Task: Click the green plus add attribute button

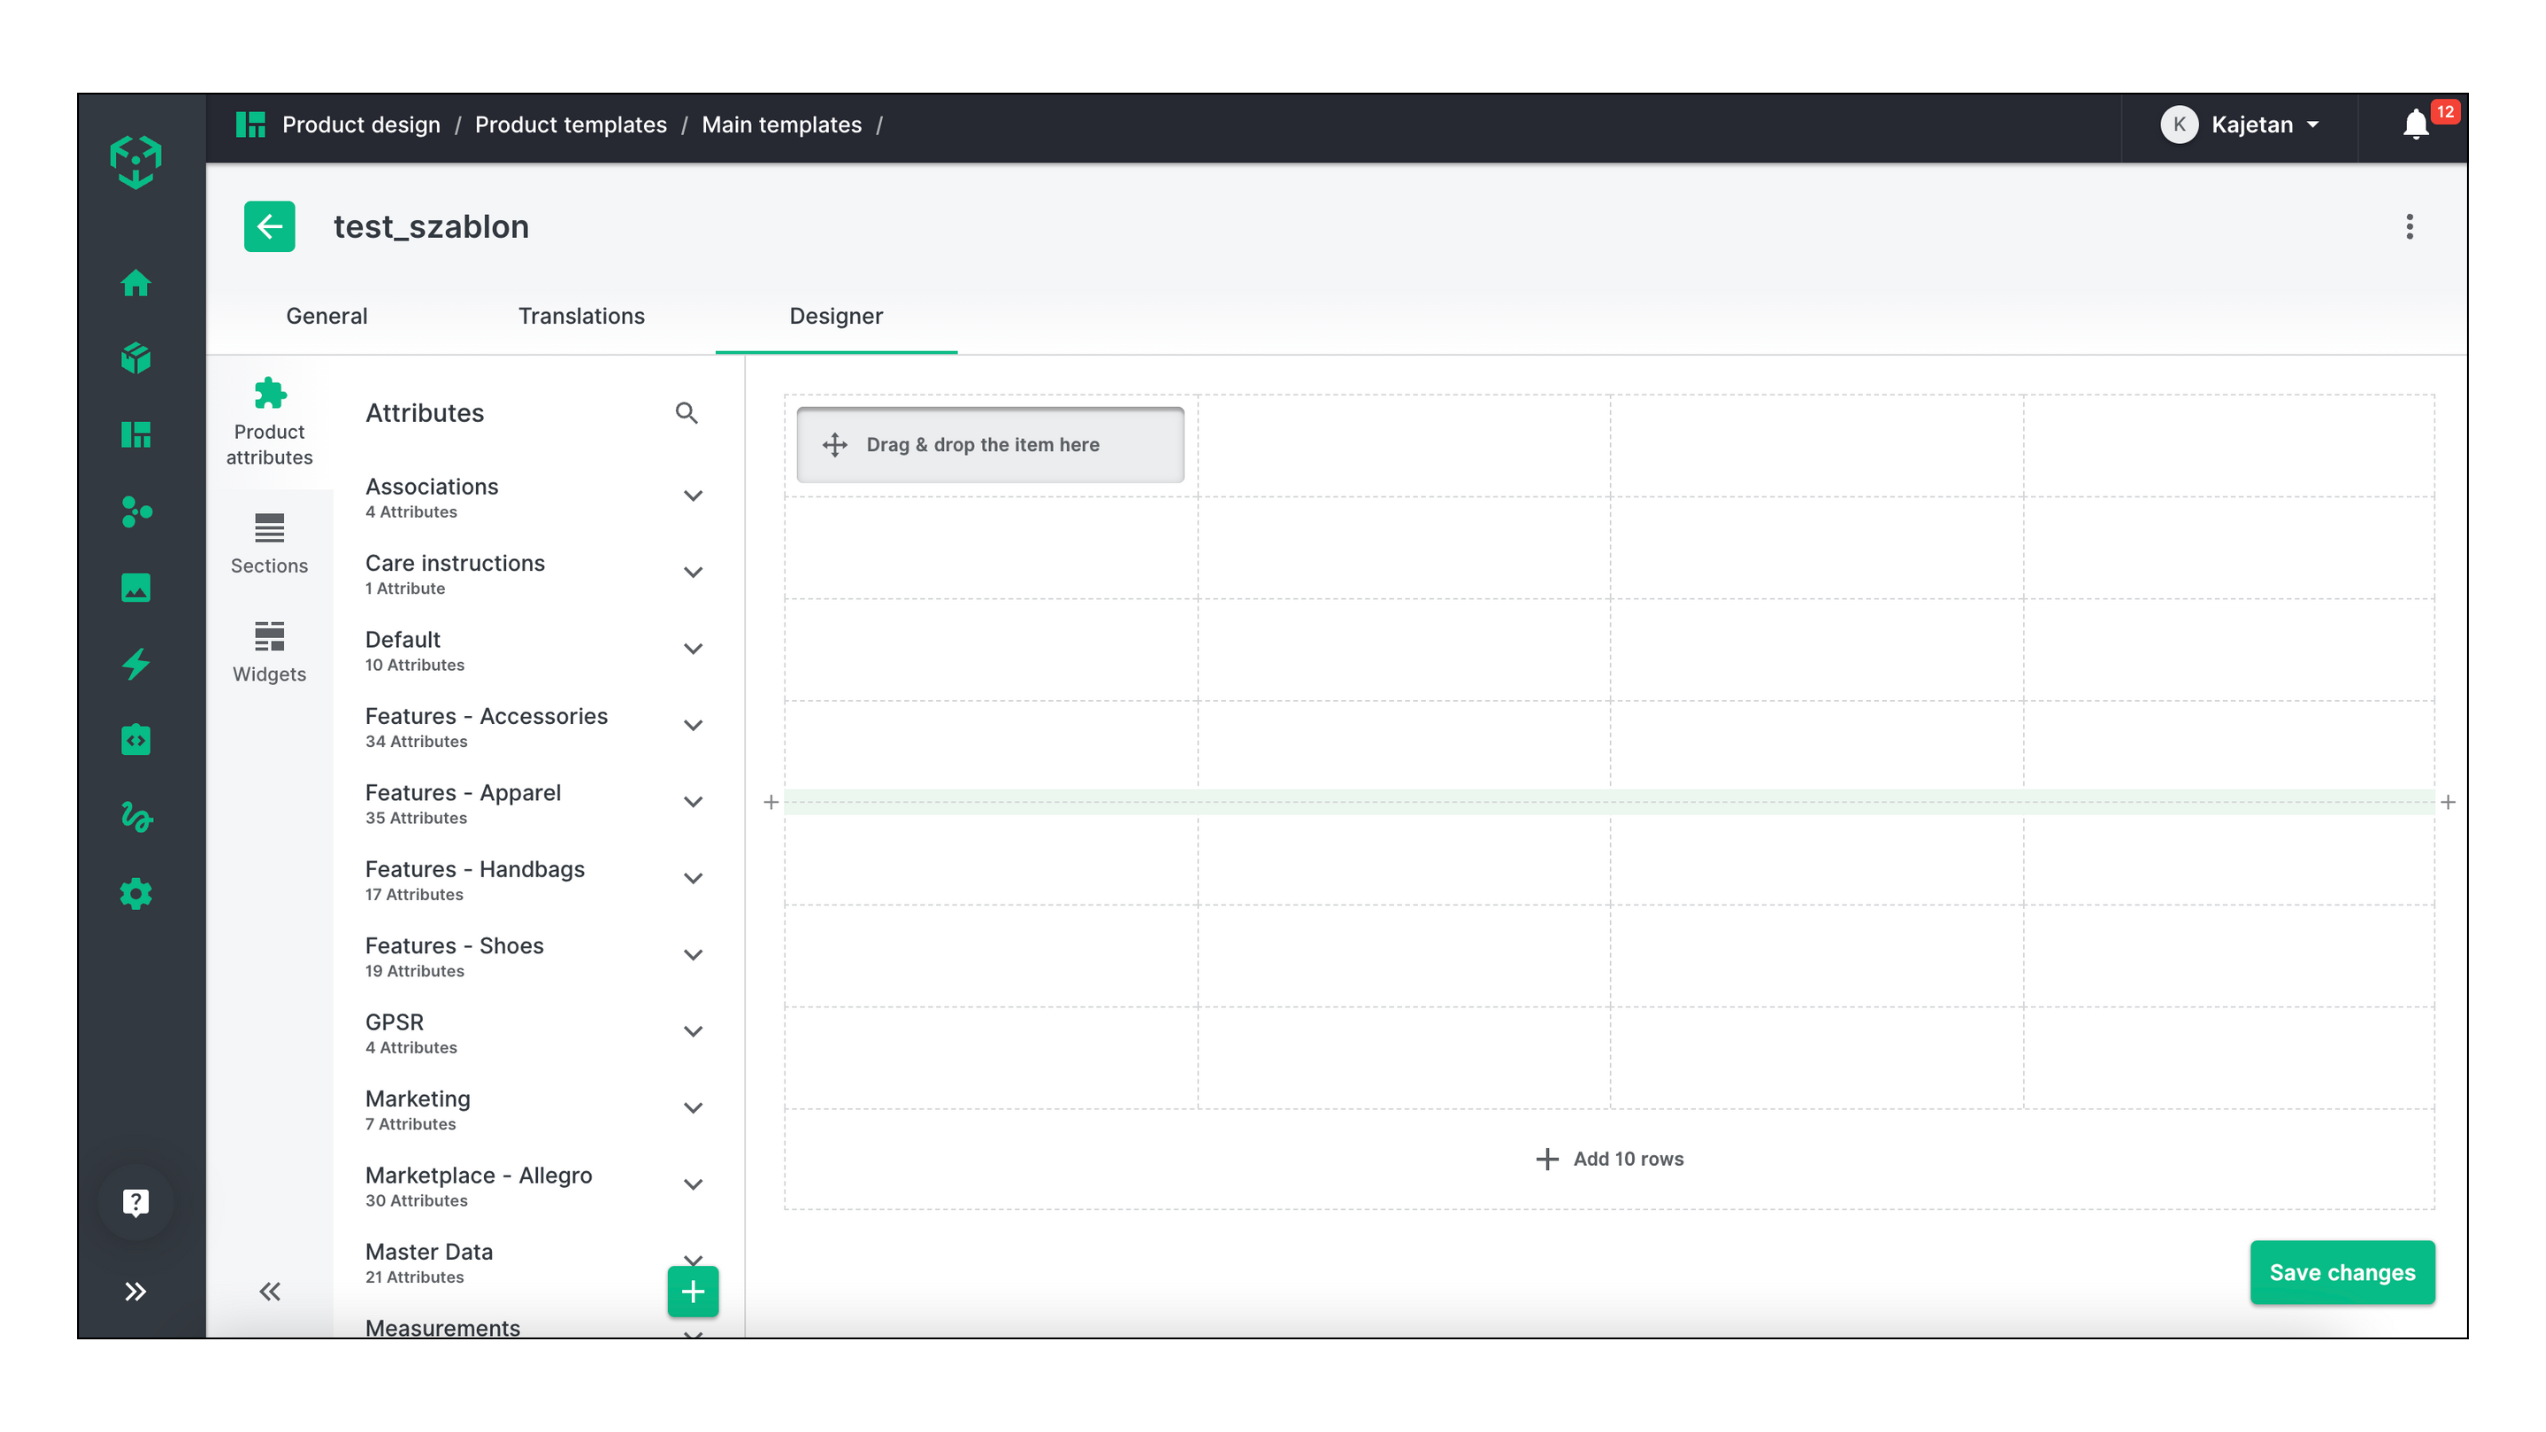Action: tap(692, 1291)
